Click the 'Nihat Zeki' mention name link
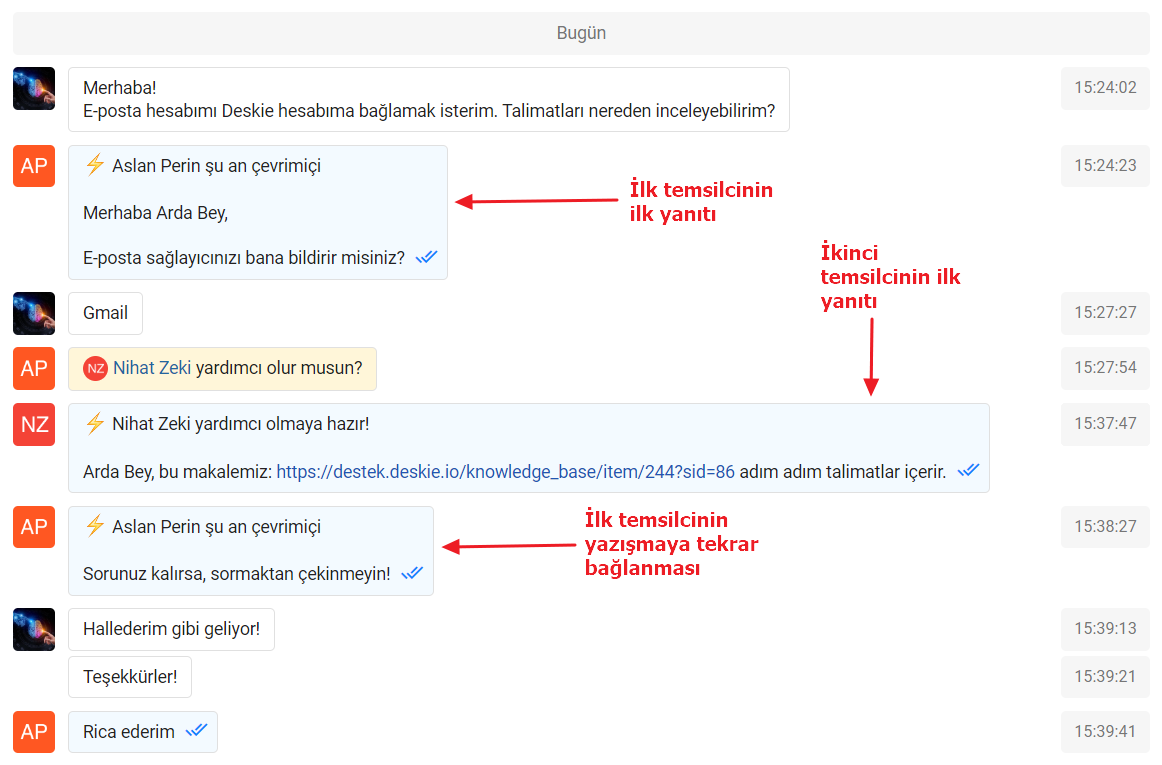 152,368
